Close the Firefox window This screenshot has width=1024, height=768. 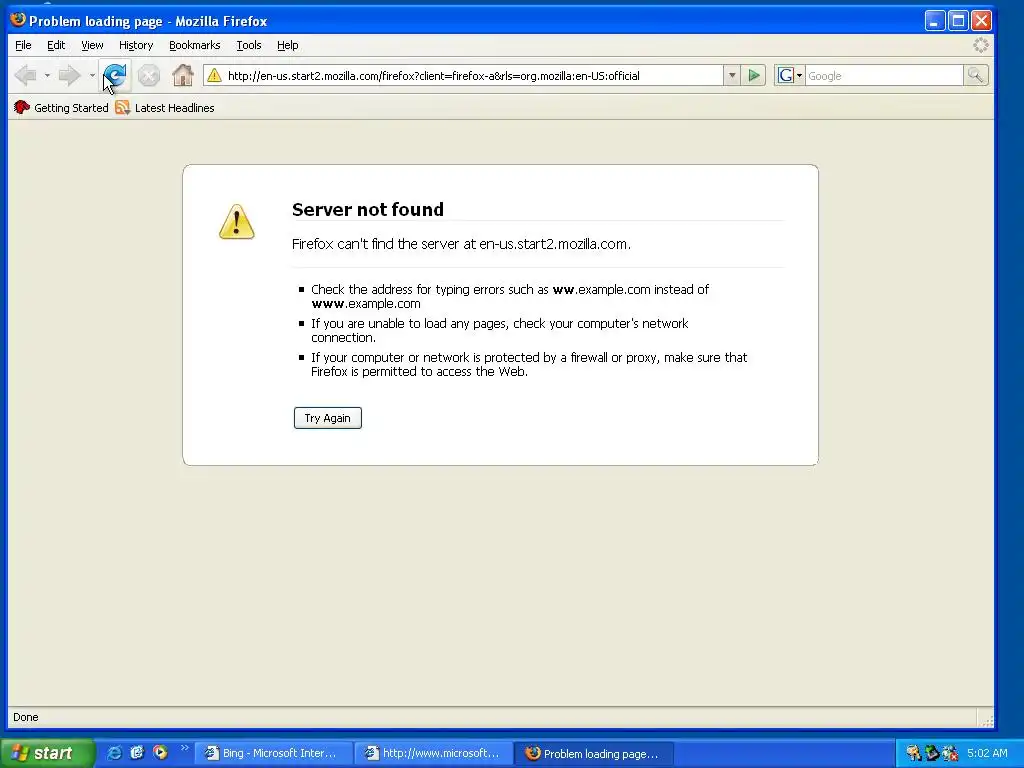981,21
